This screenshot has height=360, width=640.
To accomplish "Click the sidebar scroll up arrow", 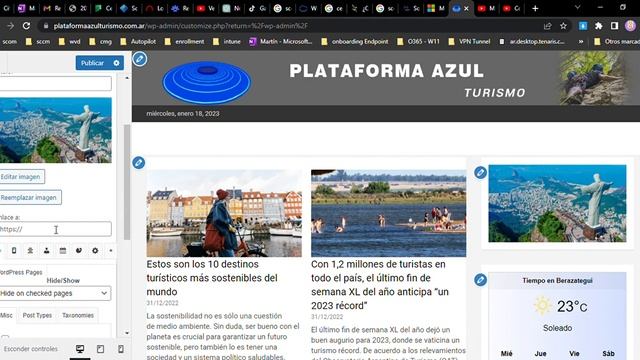I will [x=127, y=78].
